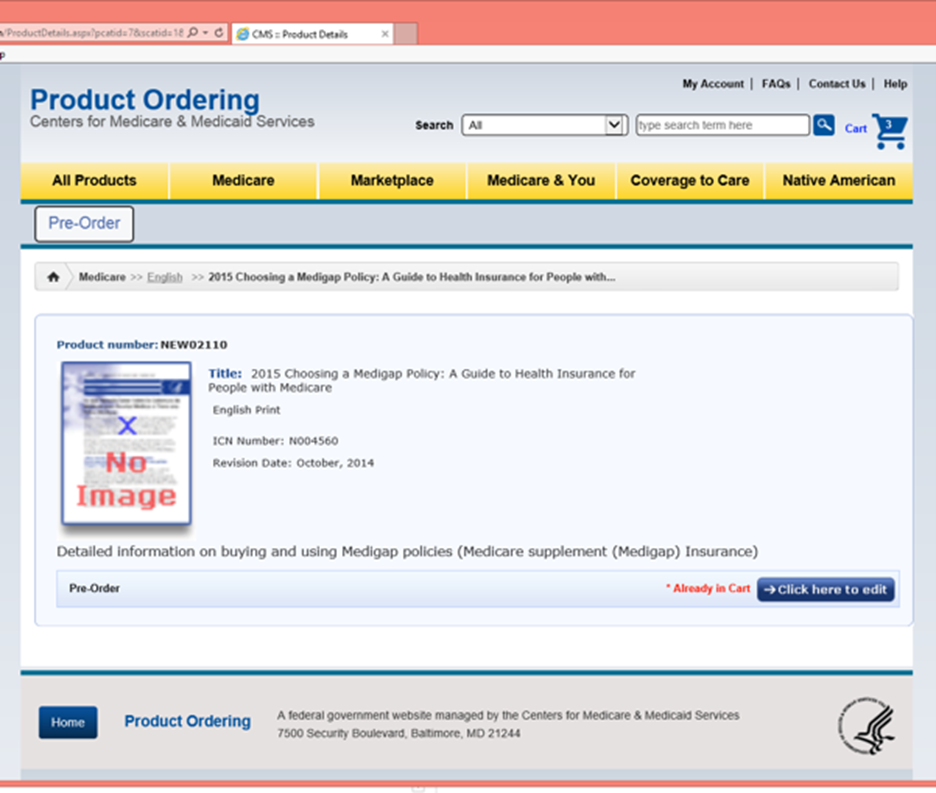Open the My Account link

(x=713, y=84)
